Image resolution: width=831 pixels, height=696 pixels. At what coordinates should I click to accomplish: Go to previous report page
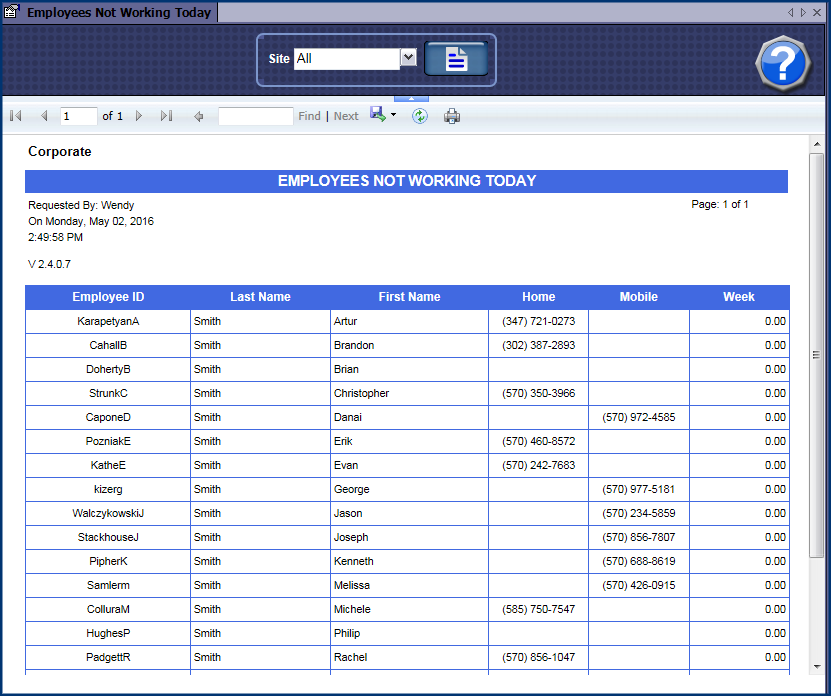[x=44, y=116]
